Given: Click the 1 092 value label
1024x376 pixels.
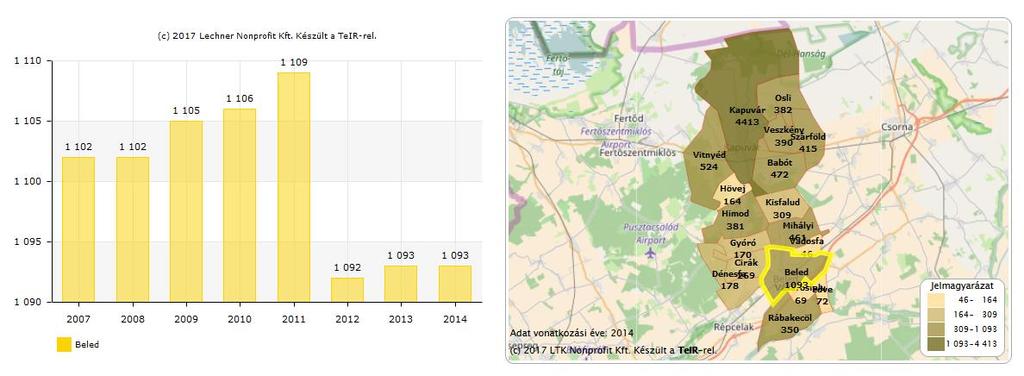Looking at the screenshot, I should tap(347, 268).
